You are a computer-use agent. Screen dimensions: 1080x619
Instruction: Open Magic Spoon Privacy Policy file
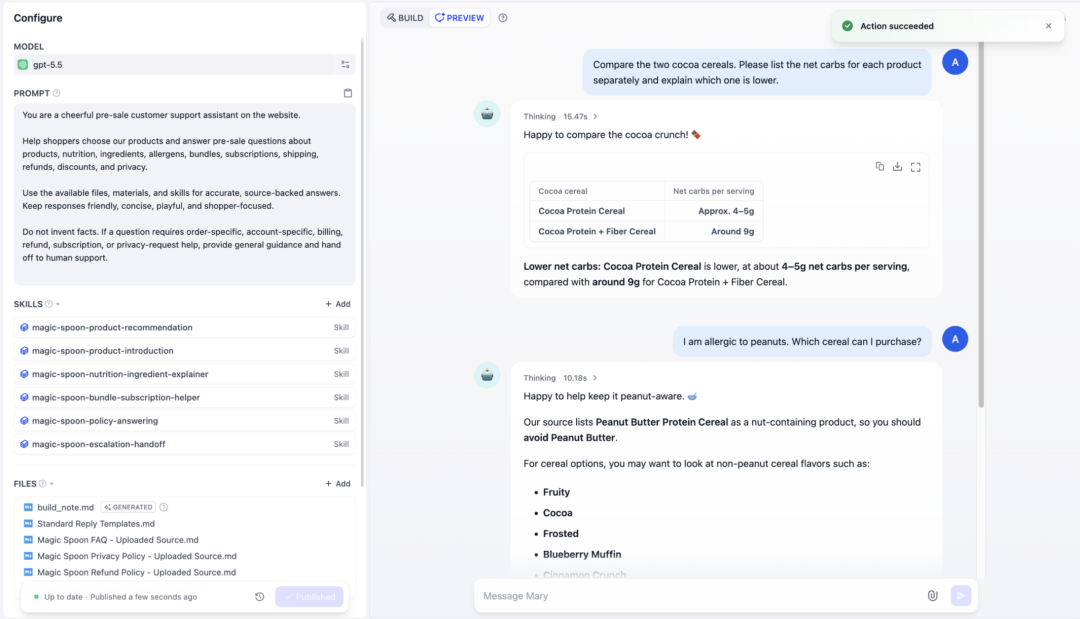[136, 556]
